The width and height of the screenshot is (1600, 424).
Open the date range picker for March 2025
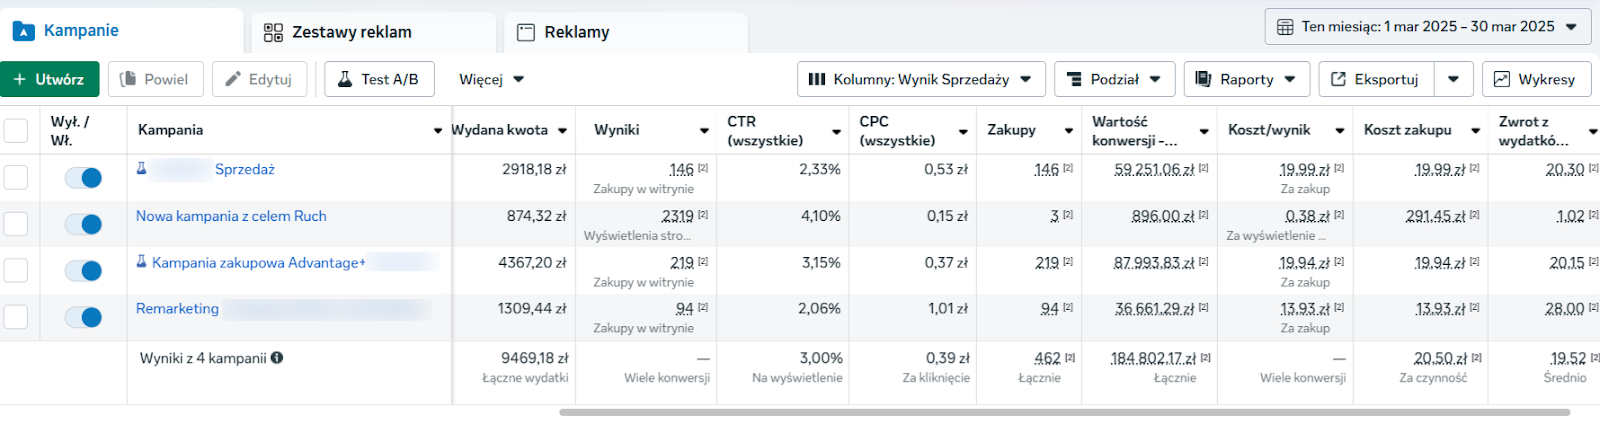(x=1427, y=27)
